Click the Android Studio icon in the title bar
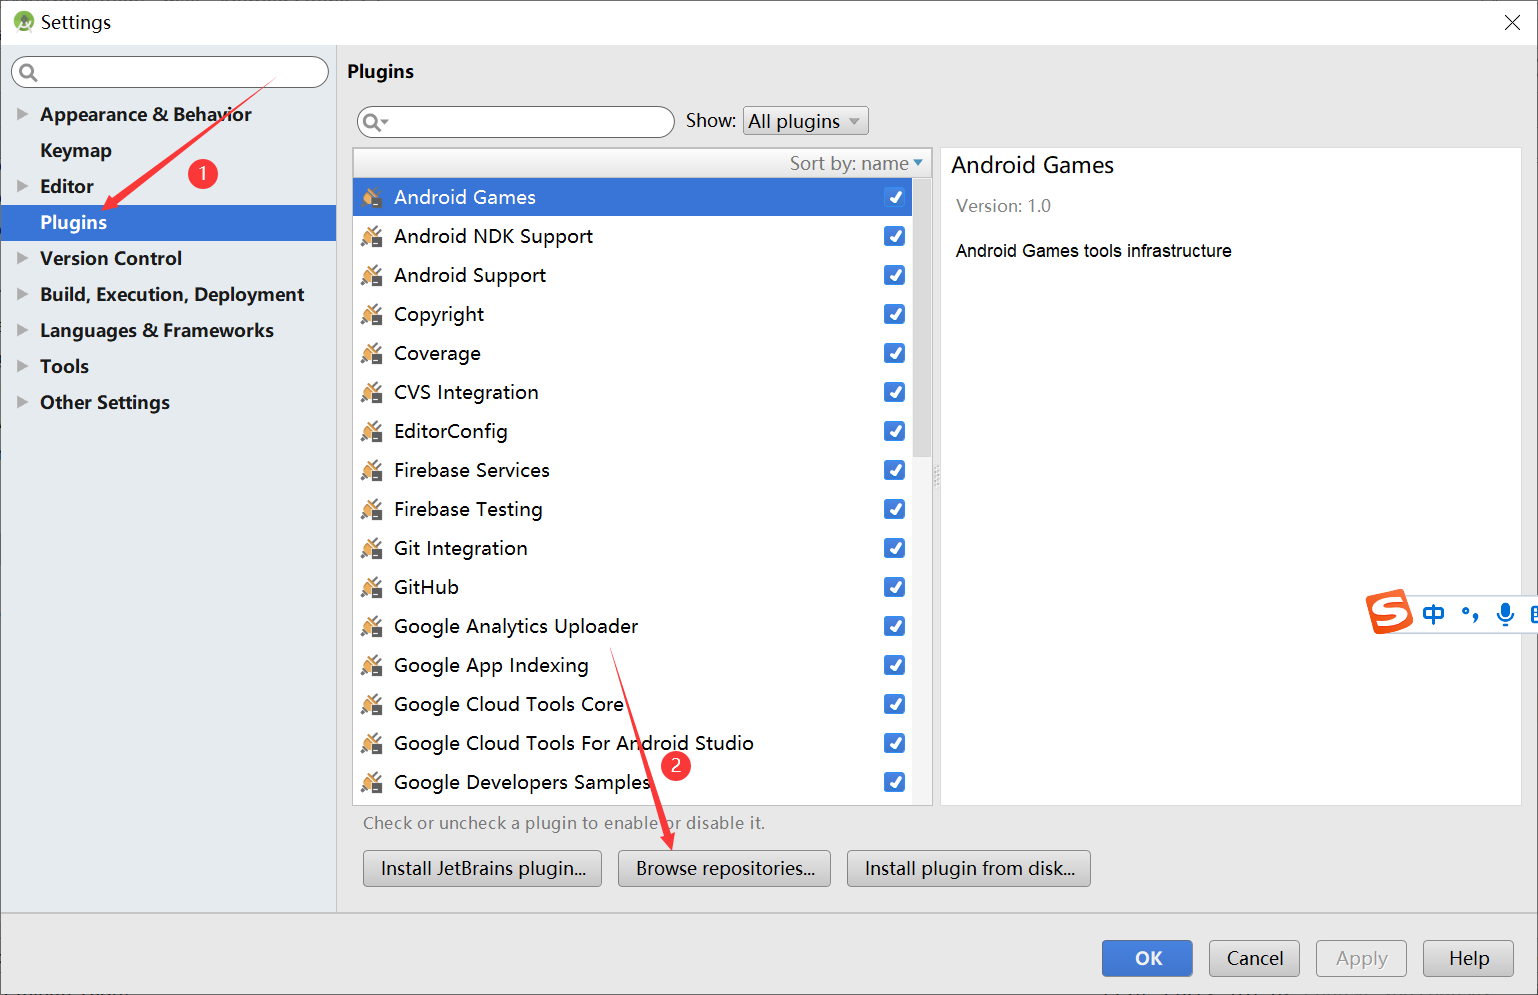The width and height of the screenshot is (1538, 995). pyautogui.click(x=23, y=21)
